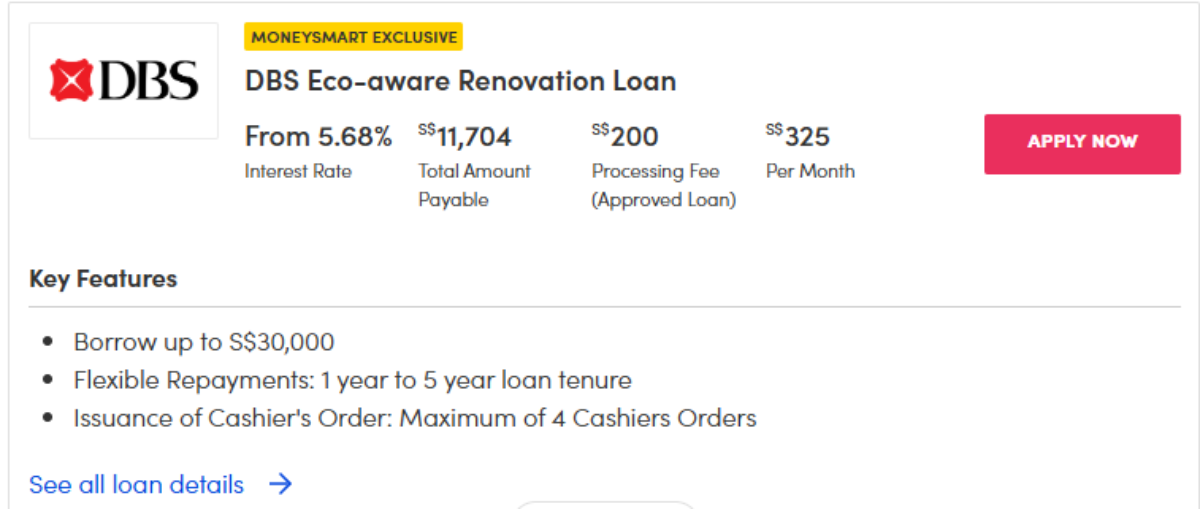Click the red DBS star emblem
This screenshot has height=509, width=1200.
pyautogui.click(x=70, y=81)
